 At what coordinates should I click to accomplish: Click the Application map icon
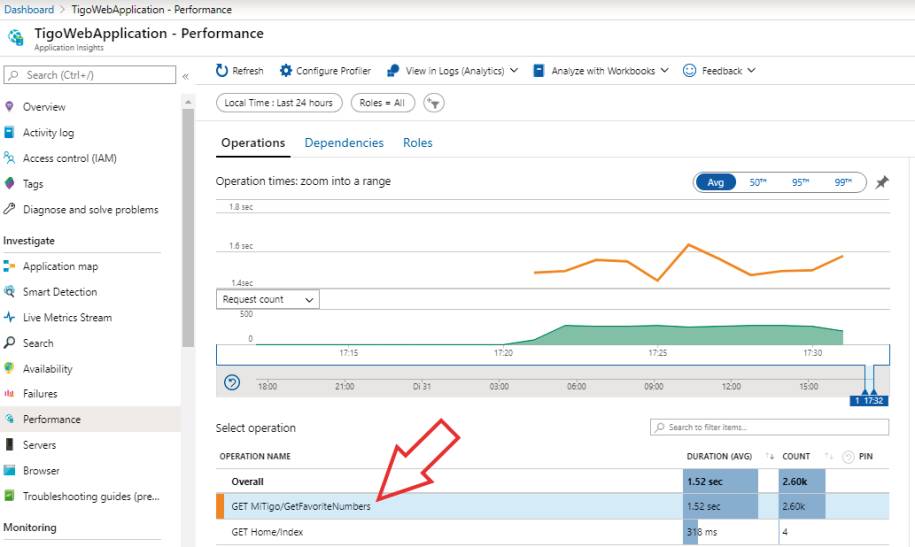click(x=9, y=266)
